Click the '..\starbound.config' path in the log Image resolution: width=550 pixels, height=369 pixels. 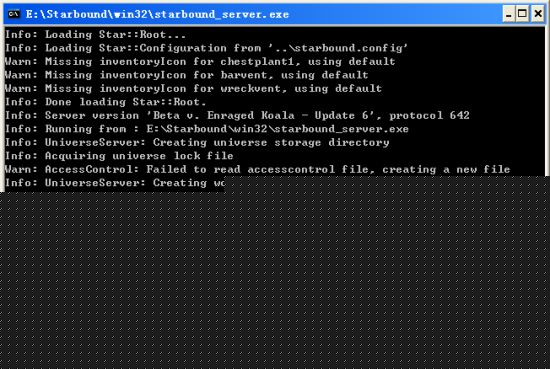click(x=338, y=48)
